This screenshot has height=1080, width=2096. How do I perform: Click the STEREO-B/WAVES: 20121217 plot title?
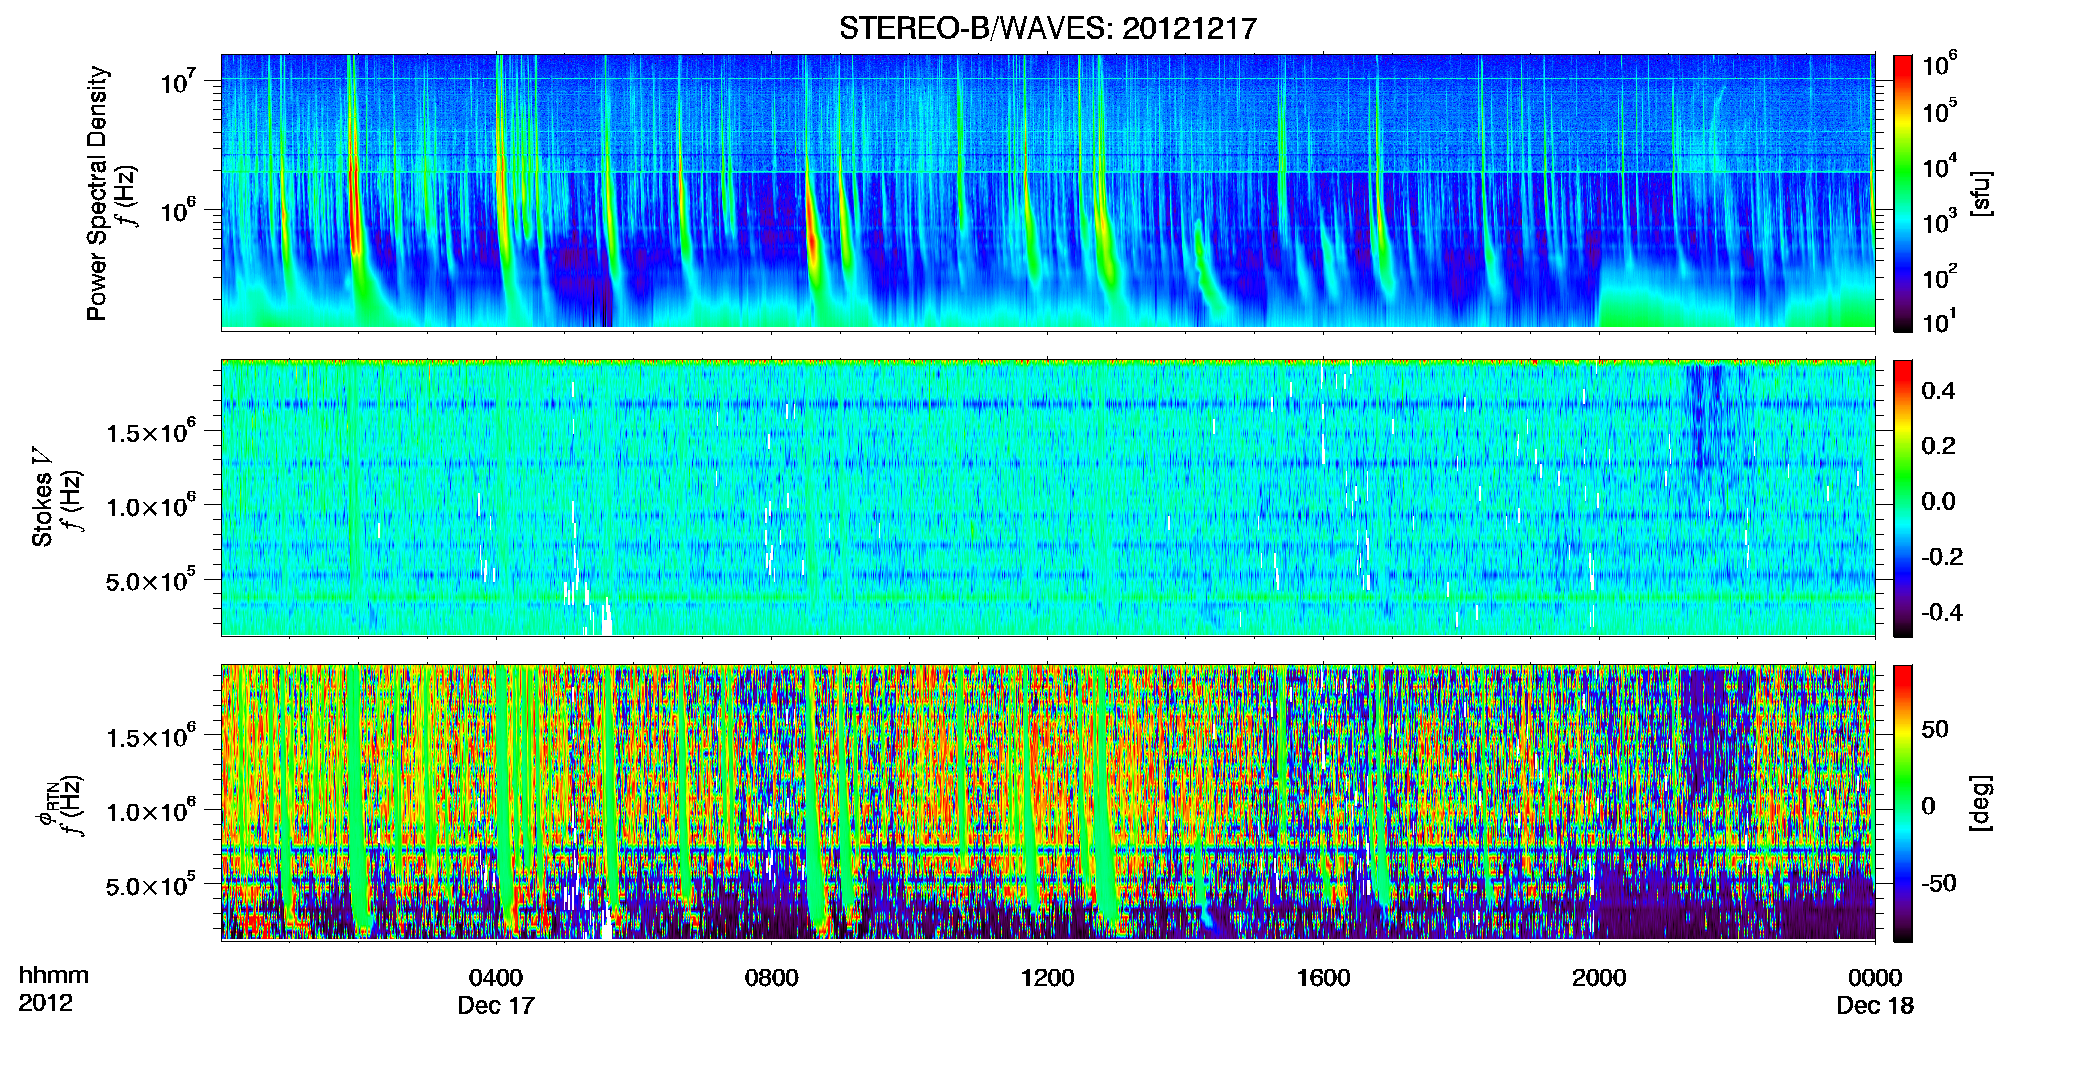[x=1047, y=28]
